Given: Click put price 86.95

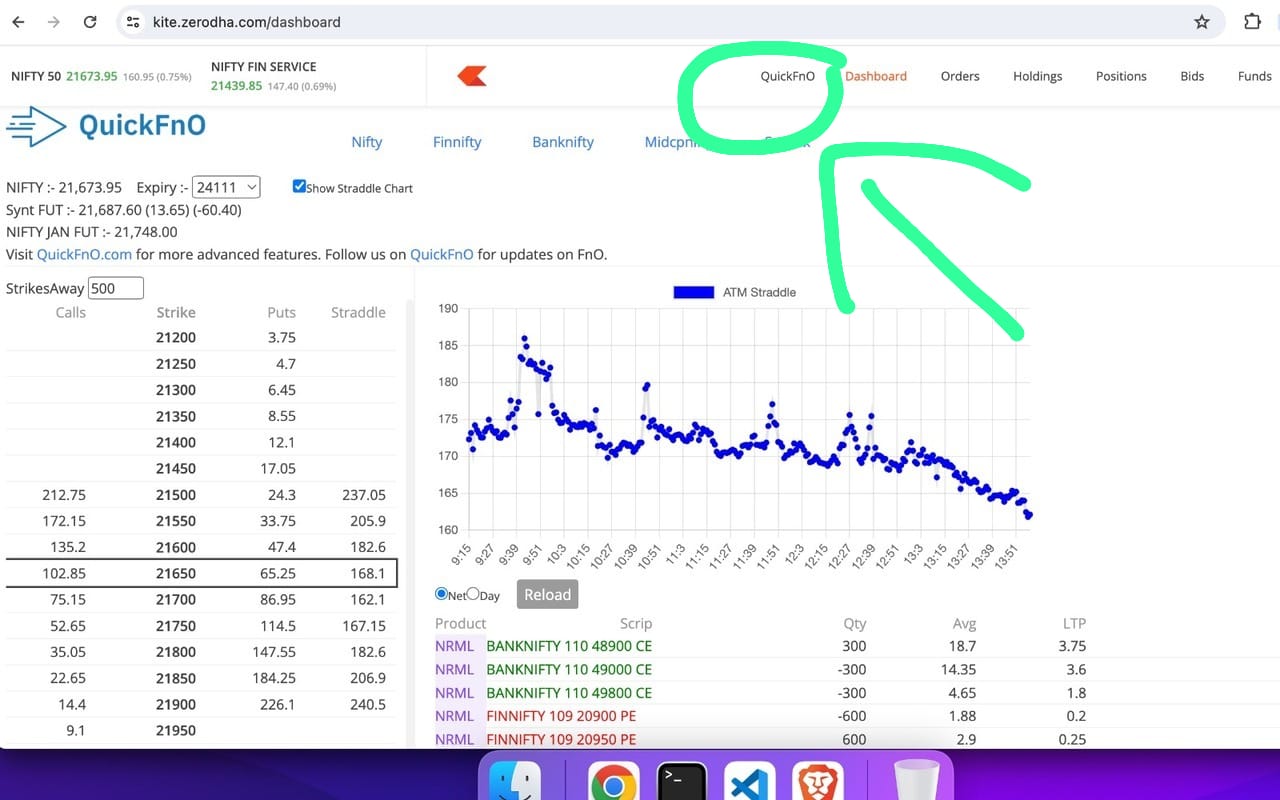Looking at the screenshot, I should click(276, 599).
